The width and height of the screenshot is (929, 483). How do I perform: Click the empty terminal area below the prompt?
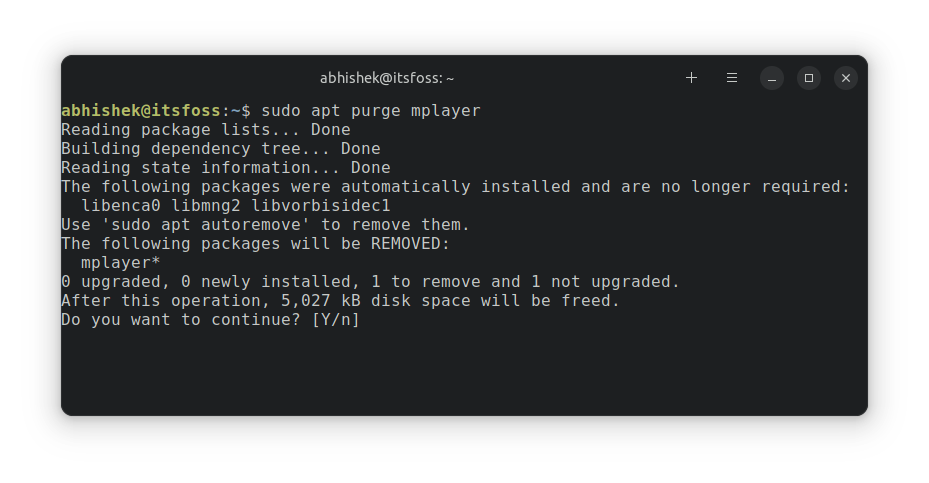click(464, 370)
